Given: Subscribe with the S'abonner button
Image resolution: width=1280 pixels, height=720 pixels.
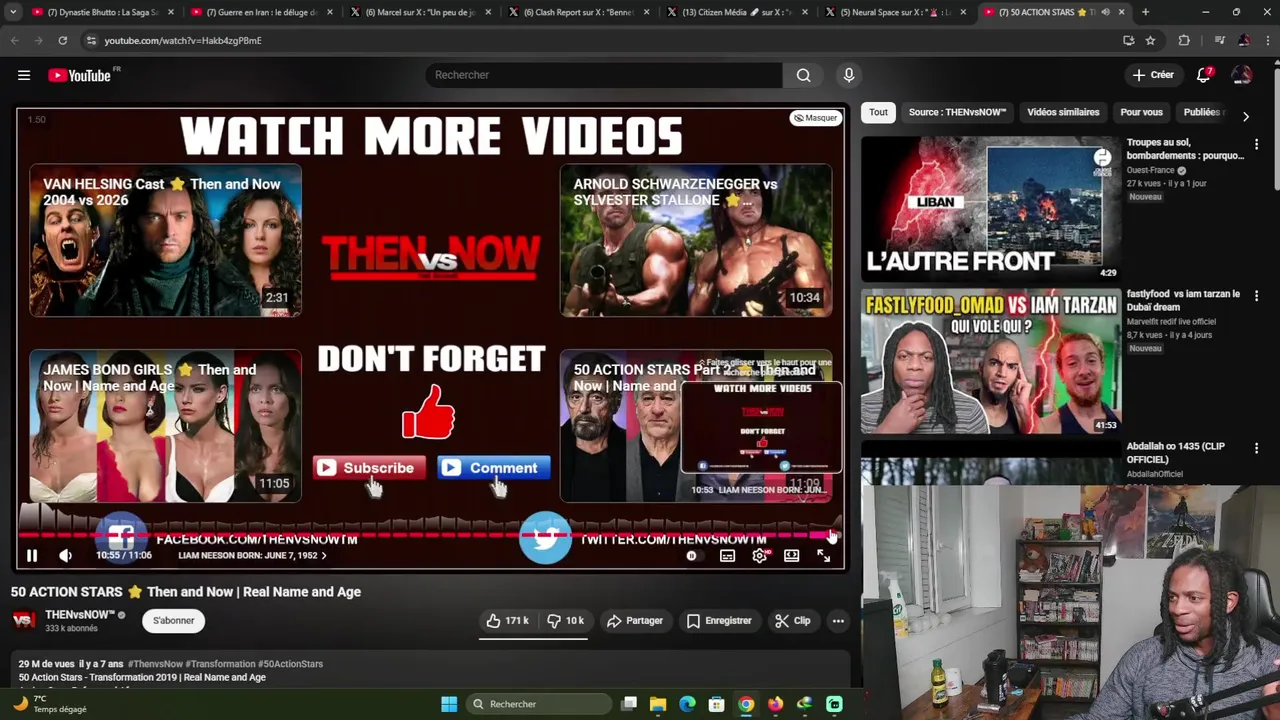Looking at the screenshot, I should (174, 621).
